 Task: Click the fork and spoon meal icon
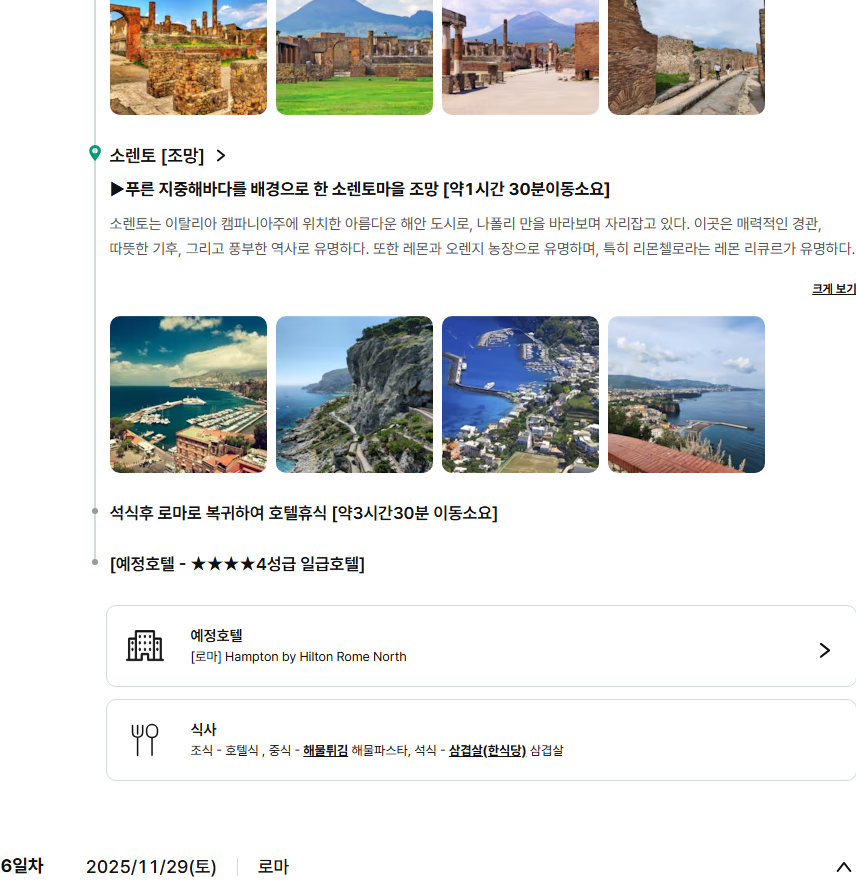[145, 740]
